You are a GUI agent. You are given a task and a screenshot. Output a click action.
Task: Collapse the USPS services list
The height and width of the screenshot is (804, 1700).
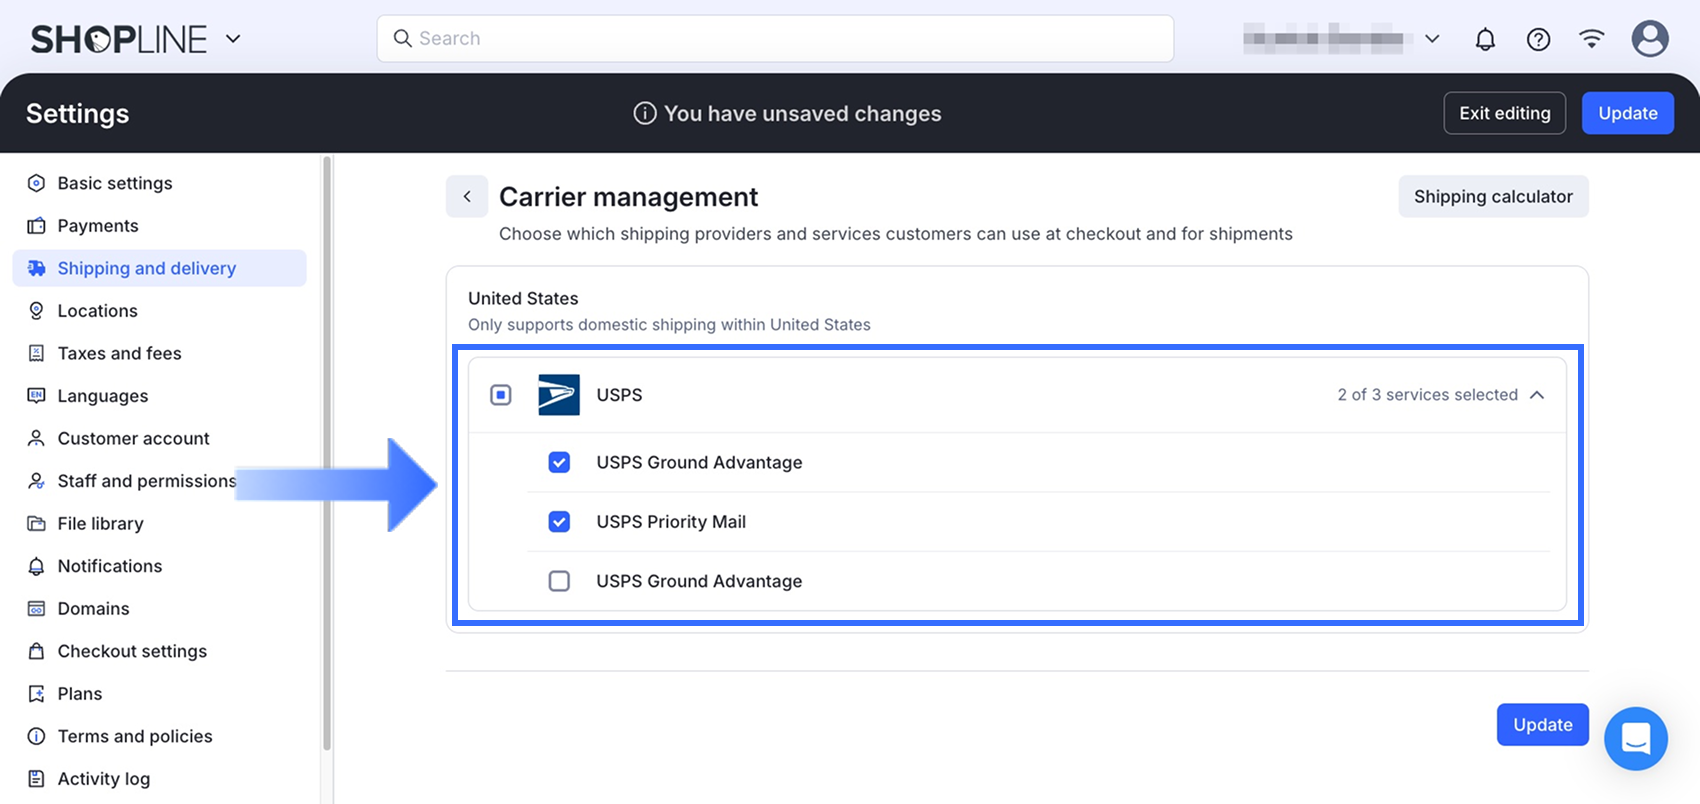pyautogui.click(x=1537, y=395)
